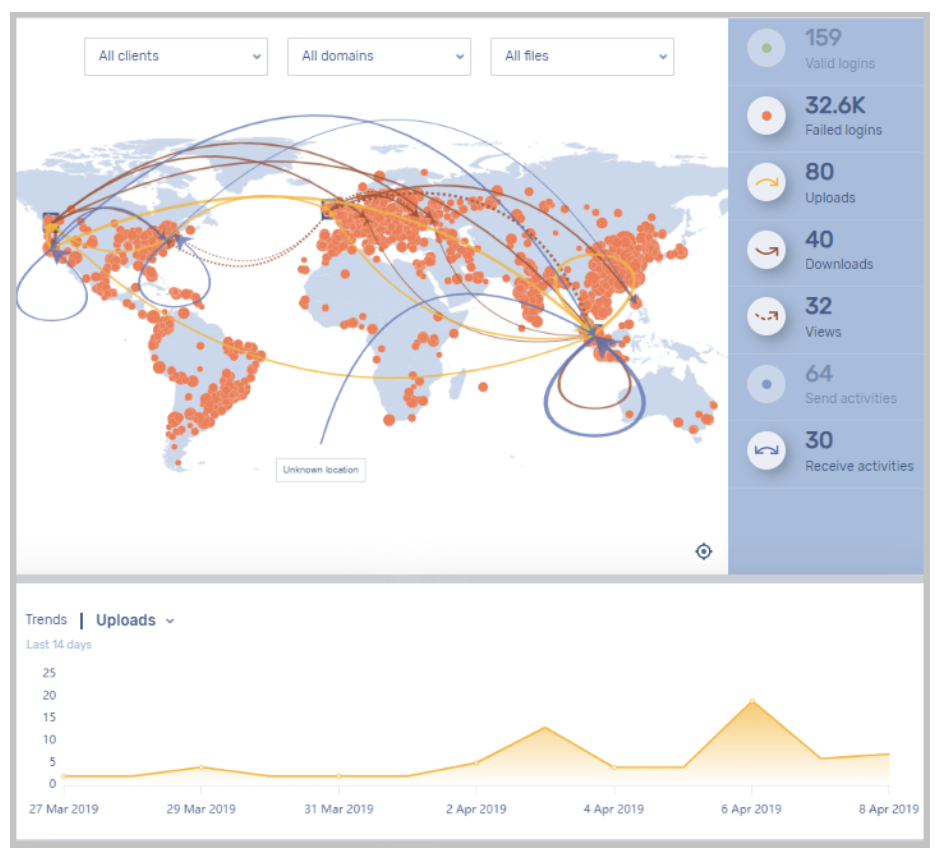Select the 159 Valid logins value
The image size is (940, 856).
pos(823,38)
